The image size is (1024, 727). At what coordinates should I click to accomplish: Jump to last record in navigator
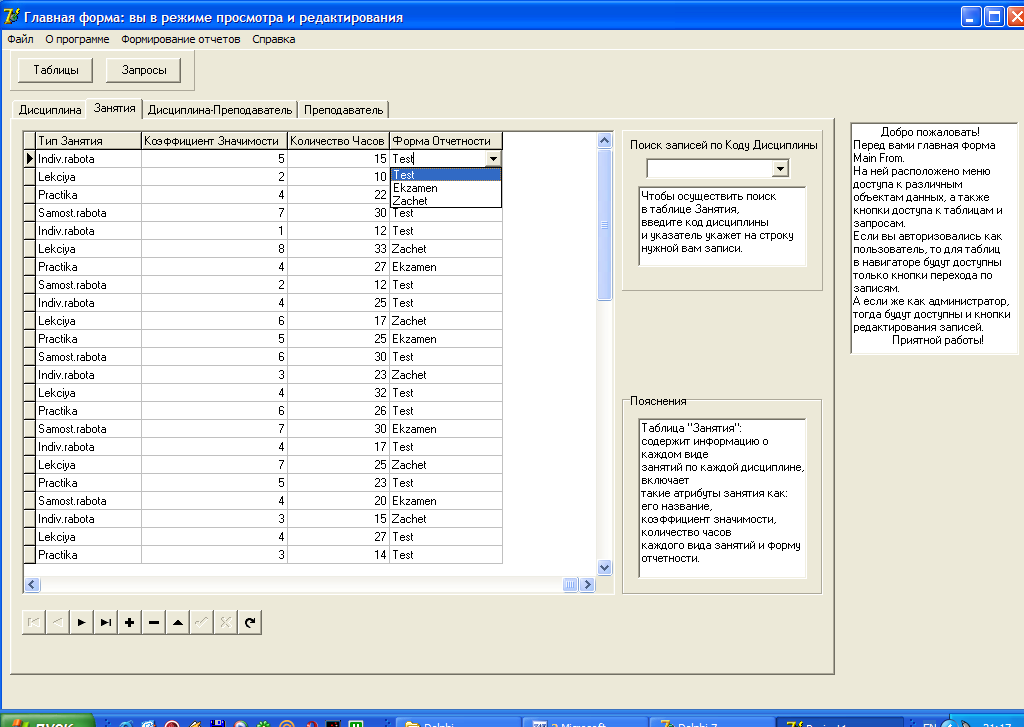(x=106, y=622)
